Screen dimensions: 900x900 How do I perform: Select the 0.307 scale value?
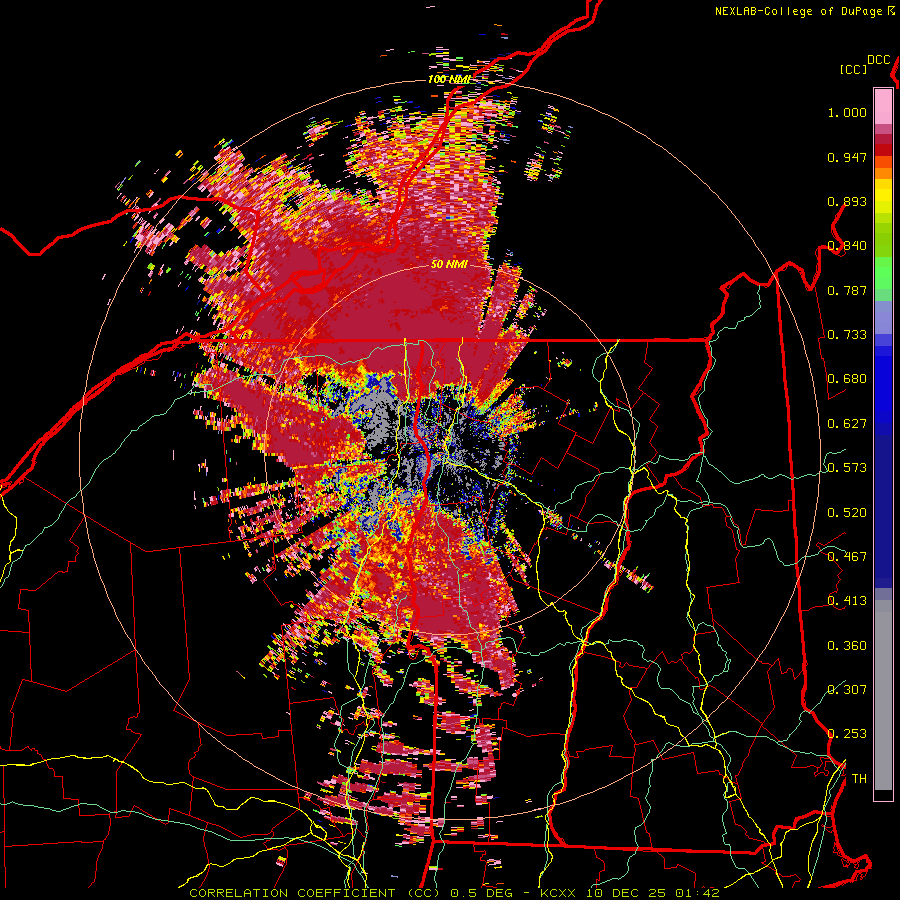tap(847, 690)
